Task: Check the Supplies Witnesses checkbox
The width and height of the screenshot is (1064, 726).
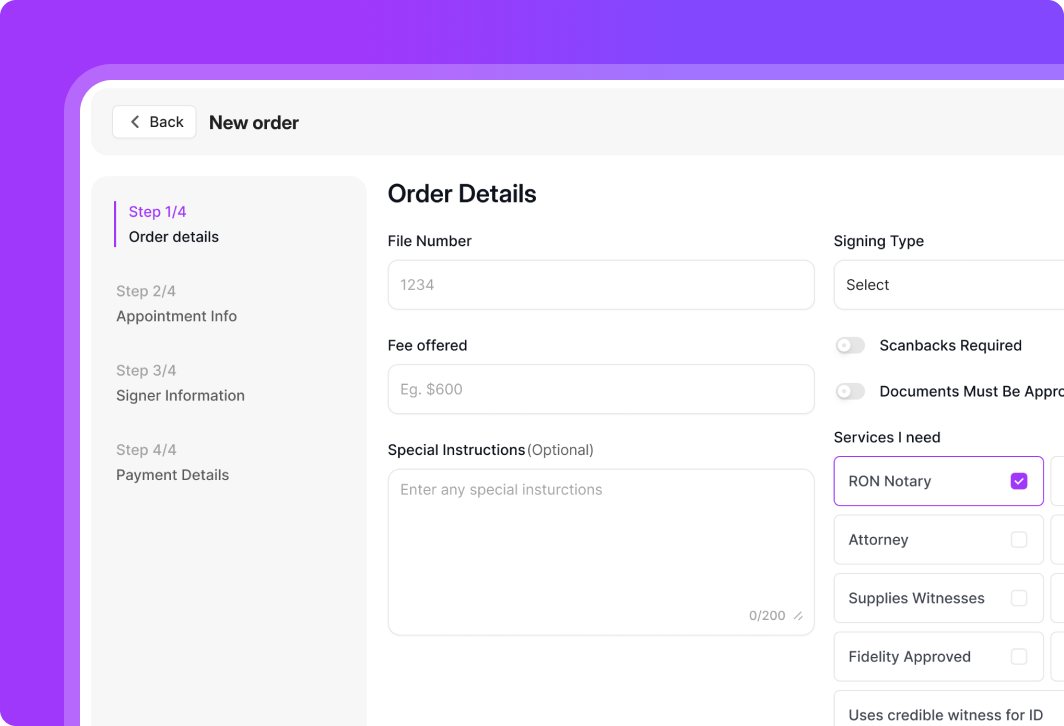Action: pyautogui.click(x=1019, y=598)
